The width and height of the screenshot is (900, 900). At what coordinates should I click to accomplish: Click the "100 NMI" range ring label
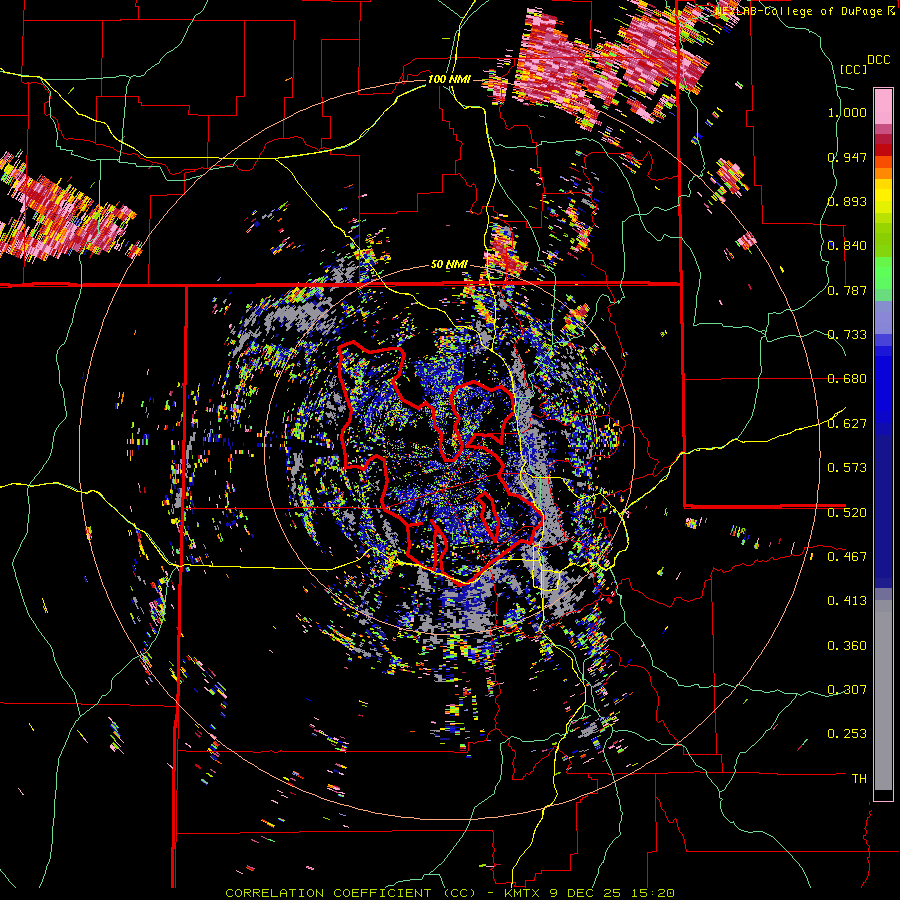pyautogui.click(x=449, y=79)
